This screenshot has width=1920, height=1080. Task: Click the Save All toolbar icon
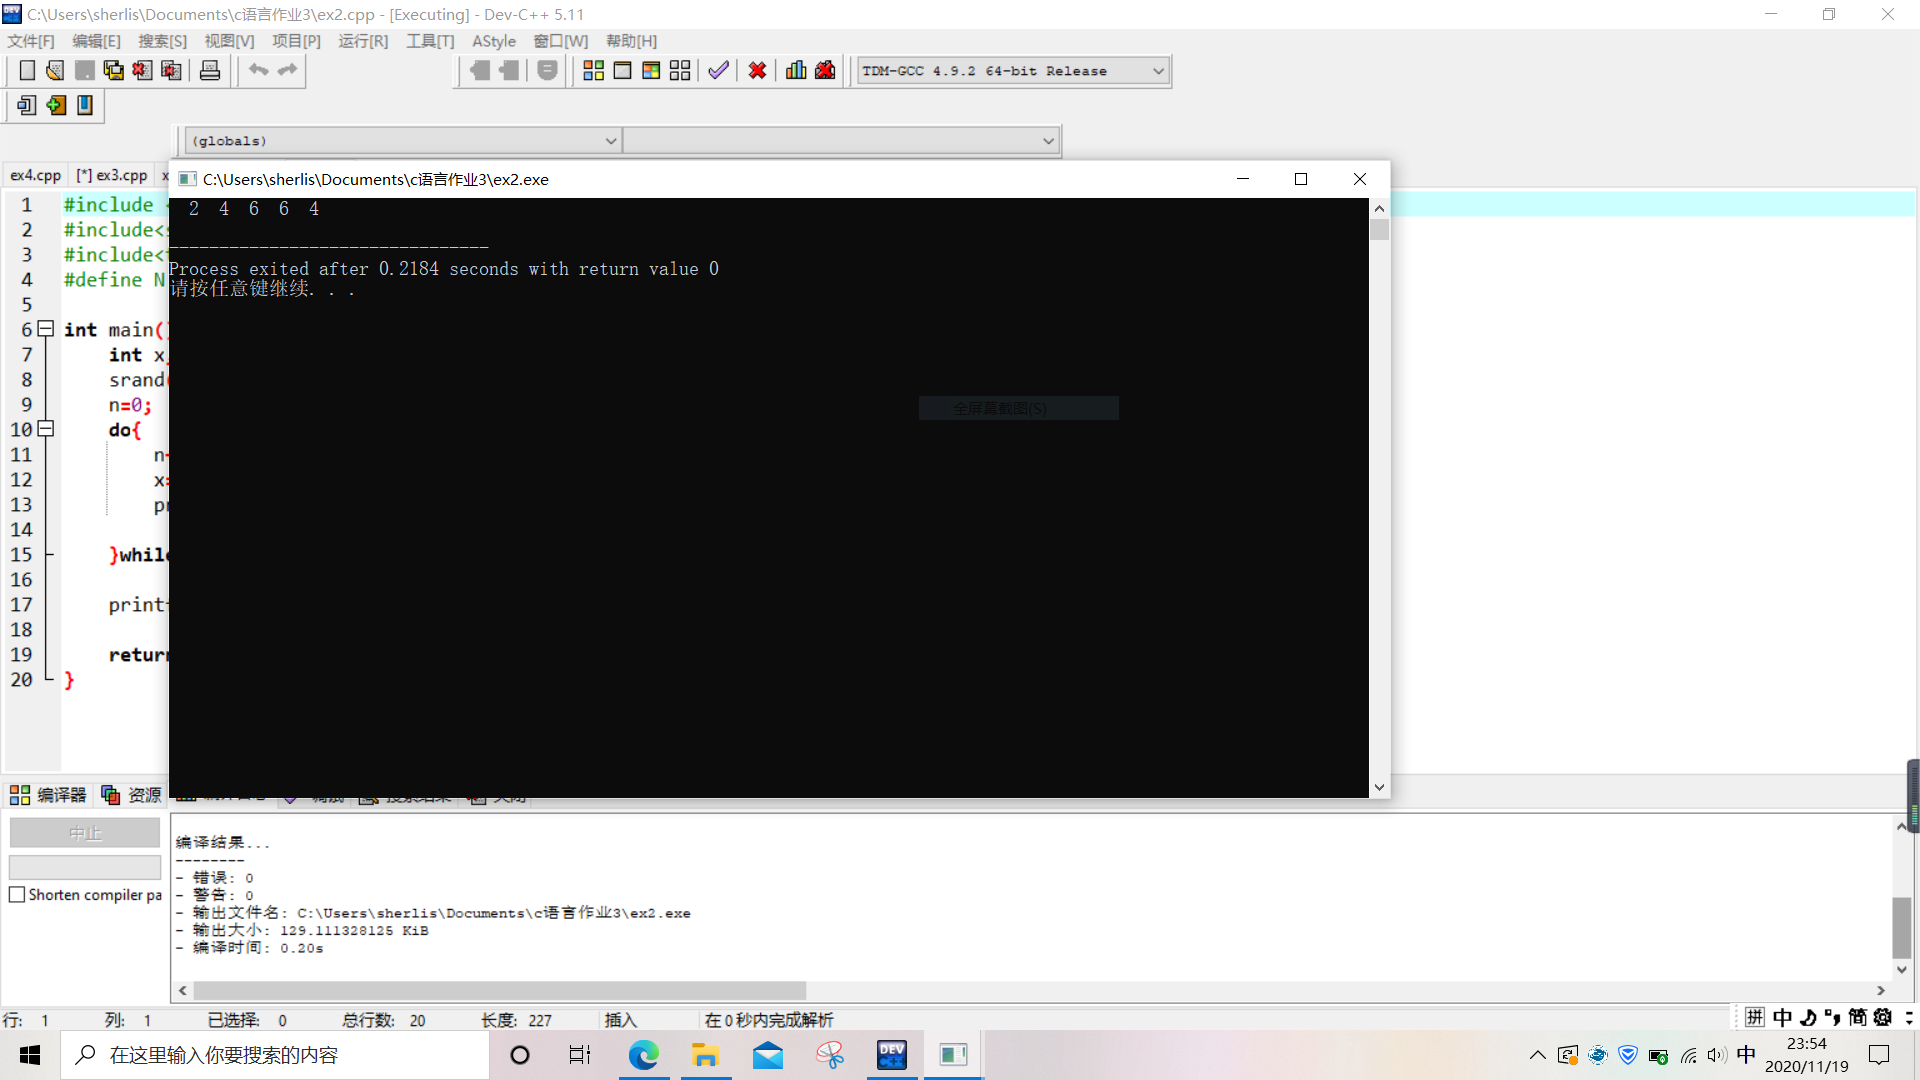pyautogui.click(x=113, y=70)
